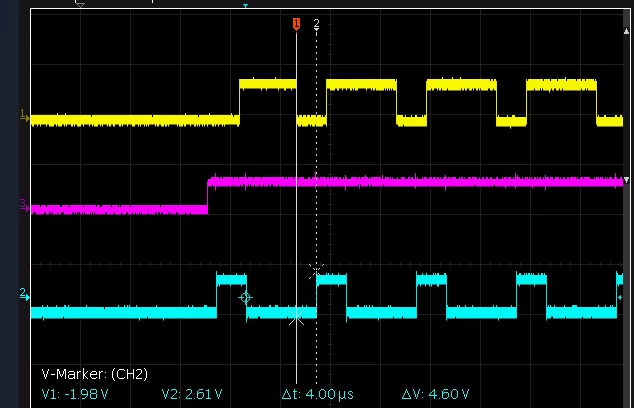Click the 'V-Marker: (CH2)' label
Screen dimensions: 634x408
(x=95, y=374)
